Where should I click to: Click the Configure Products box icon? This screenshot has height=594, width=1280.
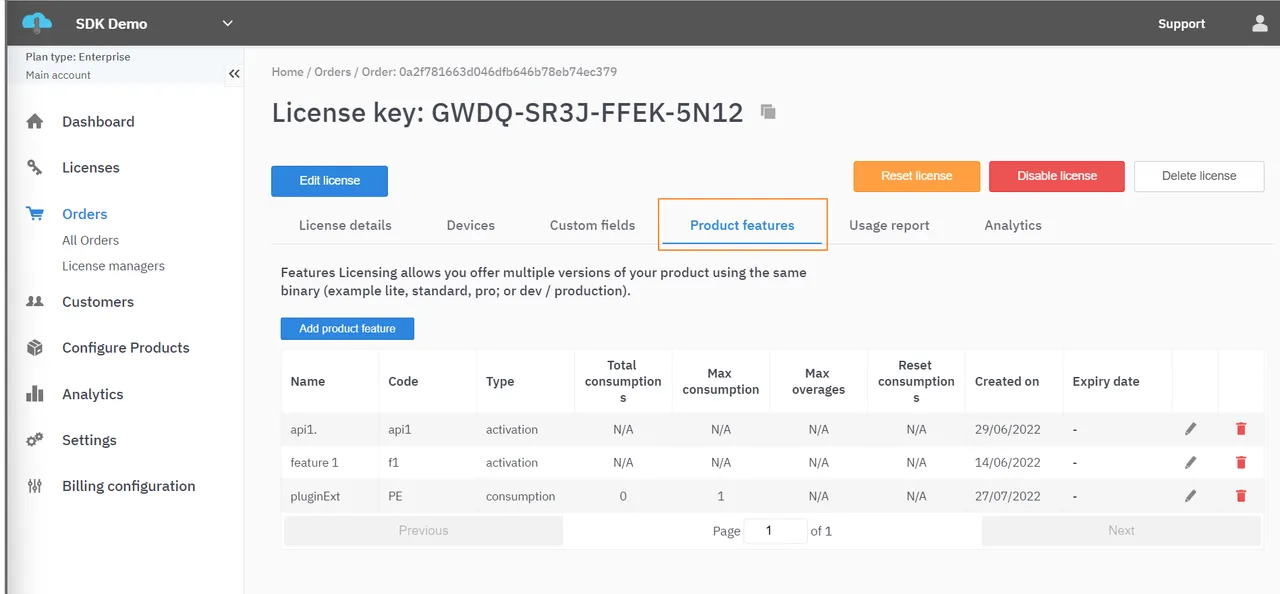pyautogui.click(x=34, y=347)
